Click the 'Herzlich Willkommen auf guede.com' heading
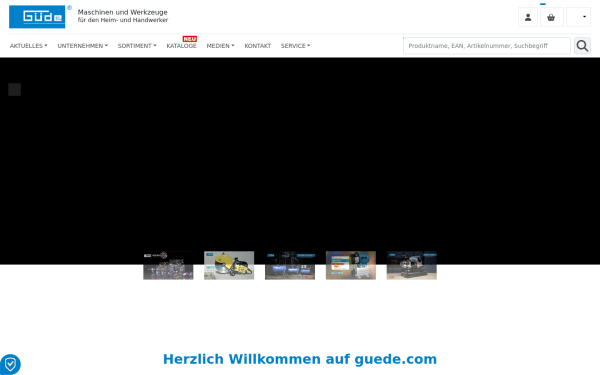The image size is (600, 375). coord(300,359)
